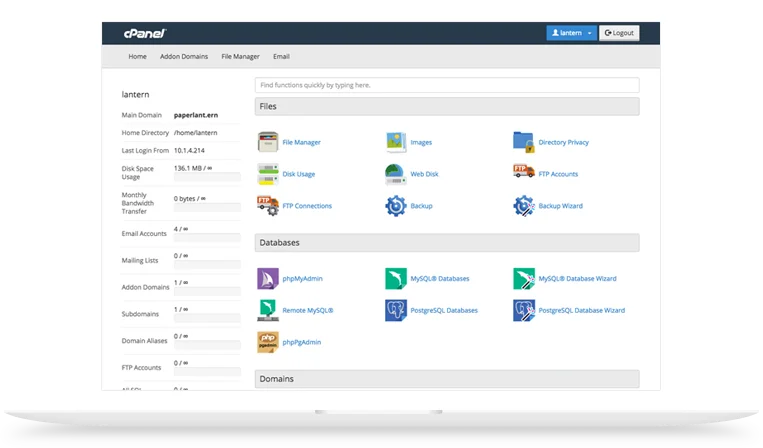Click the Images icon

pos(396,142)
